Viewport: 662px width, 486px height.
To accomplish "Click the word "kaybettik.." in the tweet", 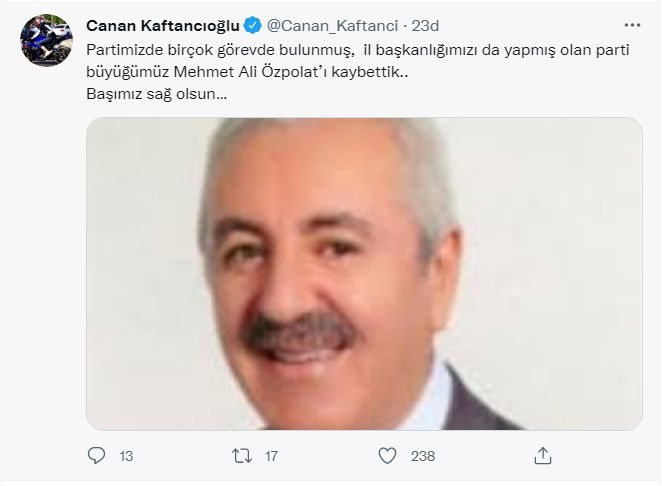I will tap(370, 72).
